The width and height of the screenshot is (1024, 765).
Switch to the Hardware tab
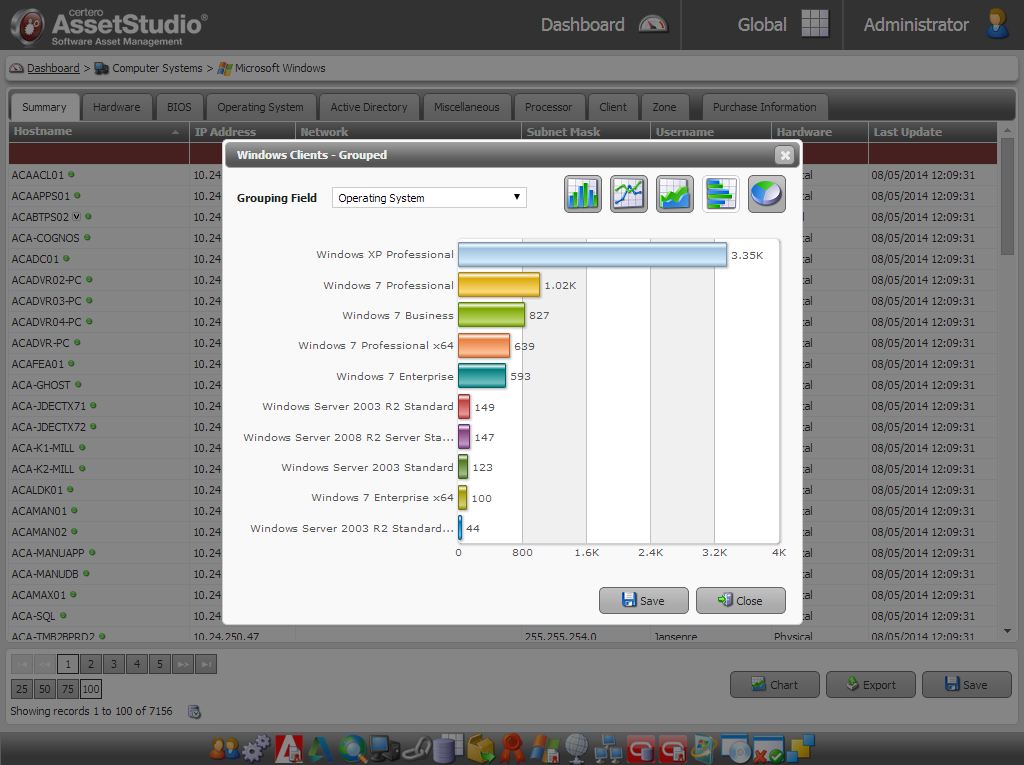tap(117, 107)
